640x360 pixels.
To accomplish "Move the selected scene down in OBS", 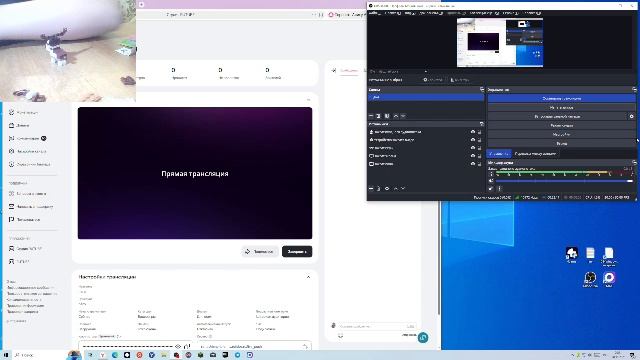I will coord(403,116).
